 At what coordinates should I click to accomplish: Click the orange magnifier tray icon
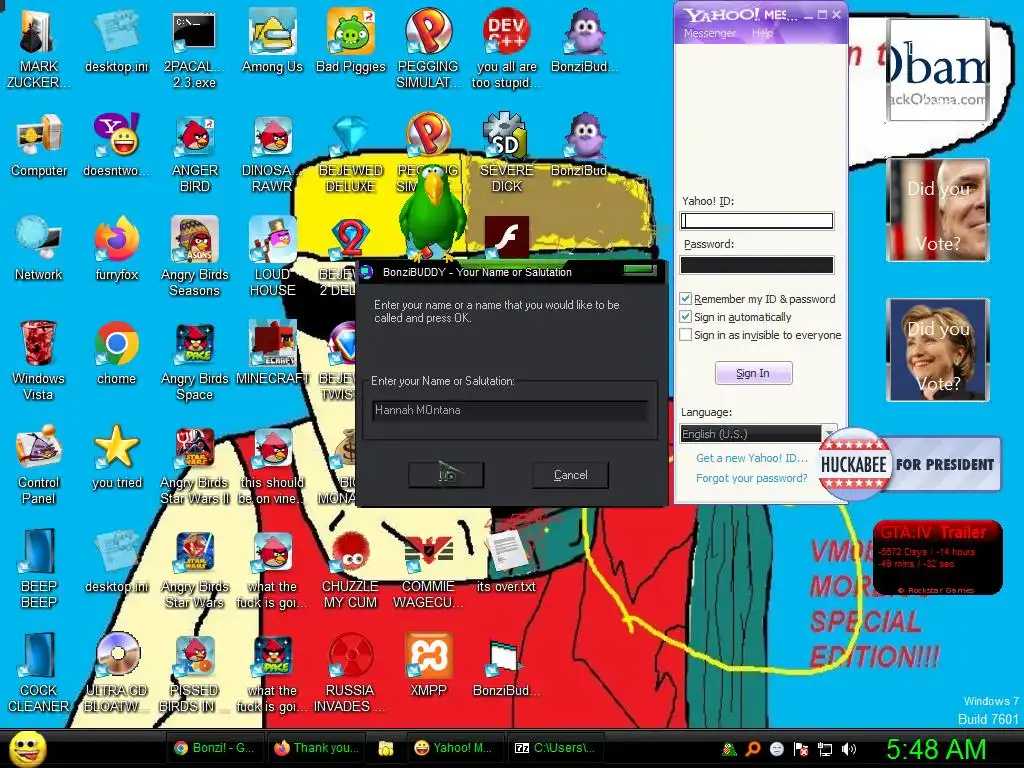click(753, 749)
